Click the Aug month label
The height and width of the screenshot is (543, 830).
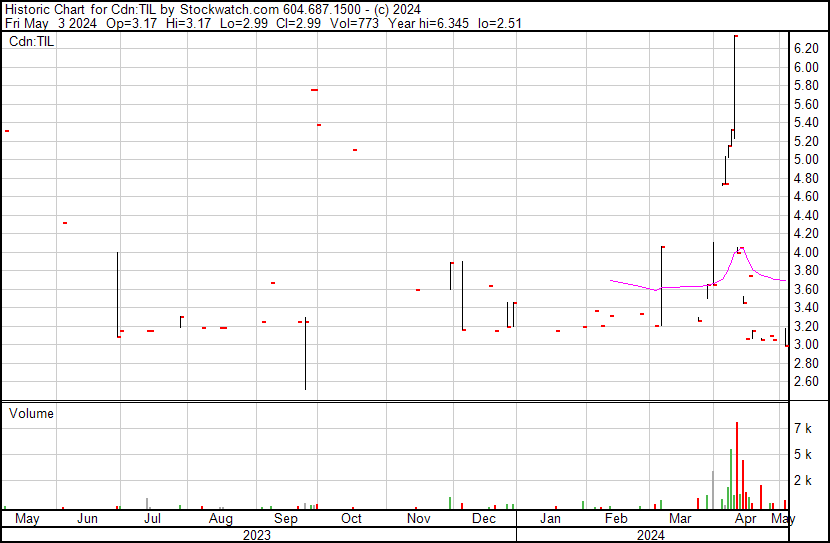221,519
